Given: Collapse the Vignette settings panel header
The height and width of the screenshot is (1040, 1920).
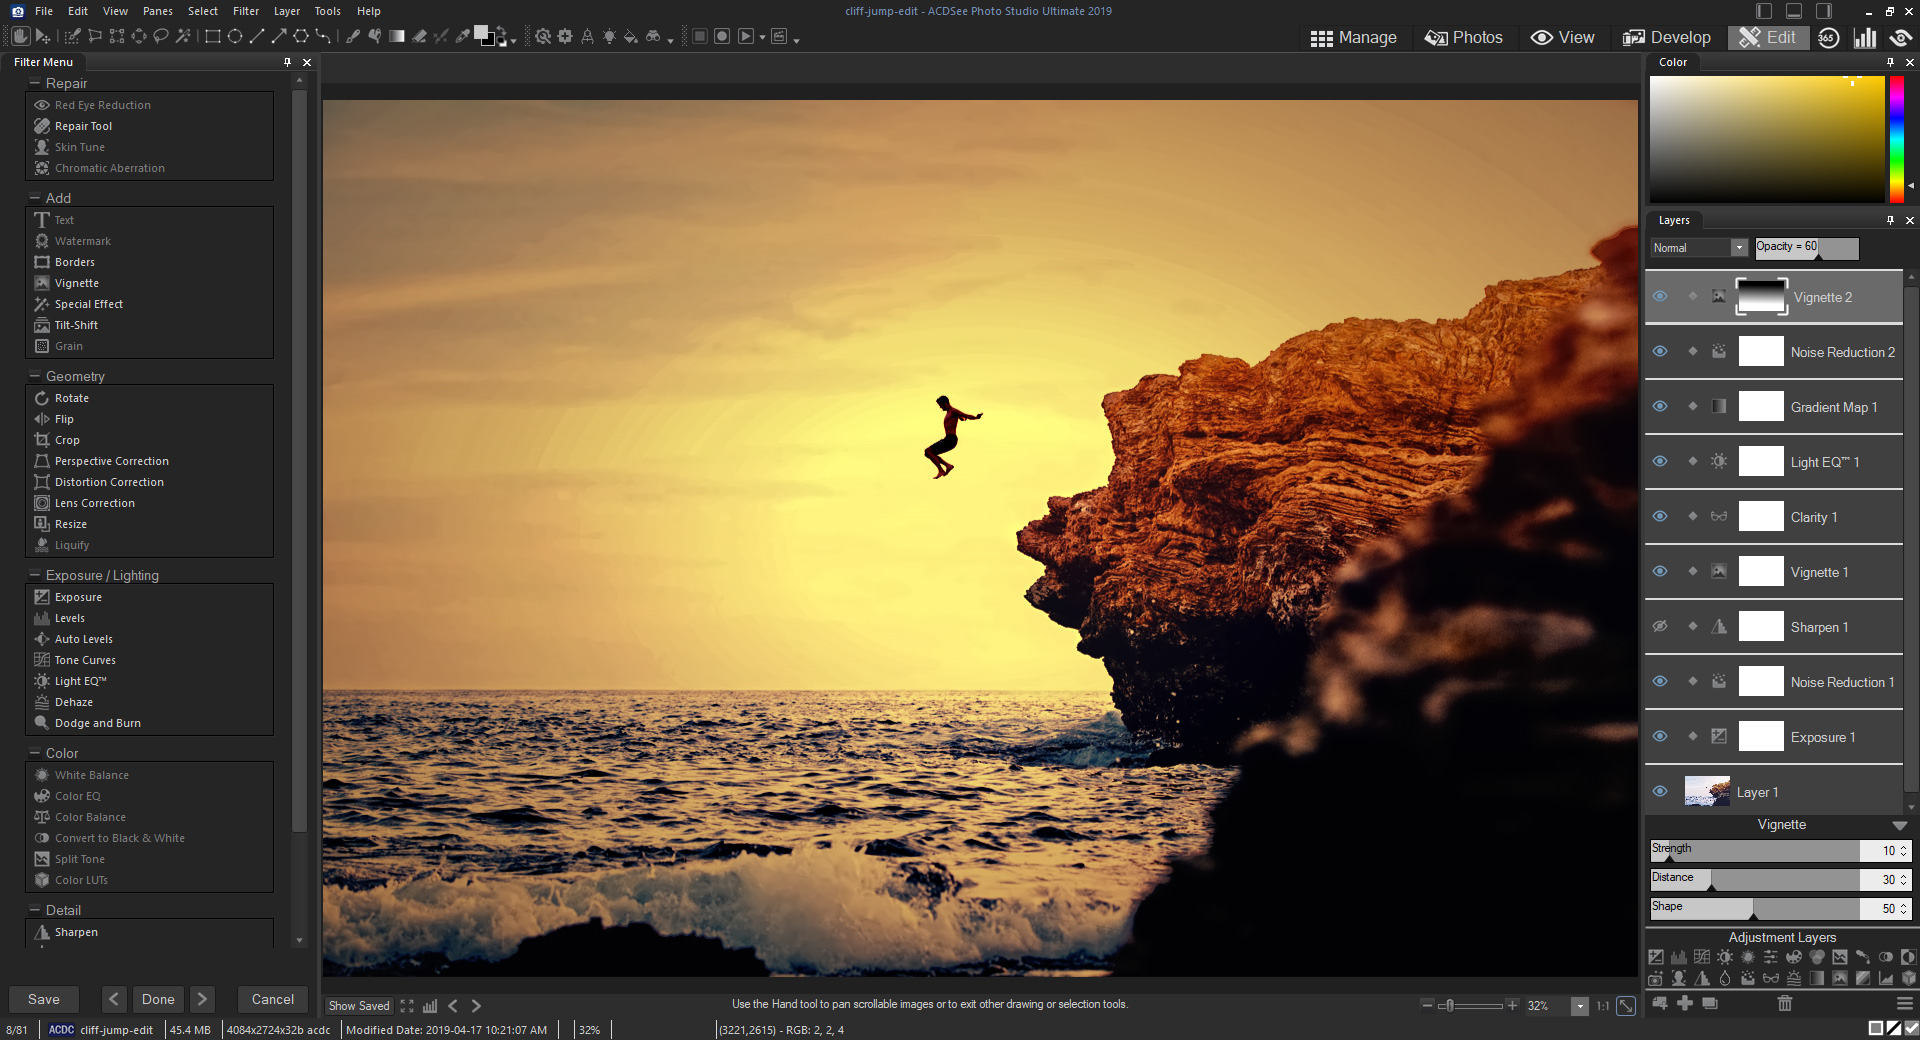Looking at the screenshot, I should pyautogui.click(x=1899, y=825).
